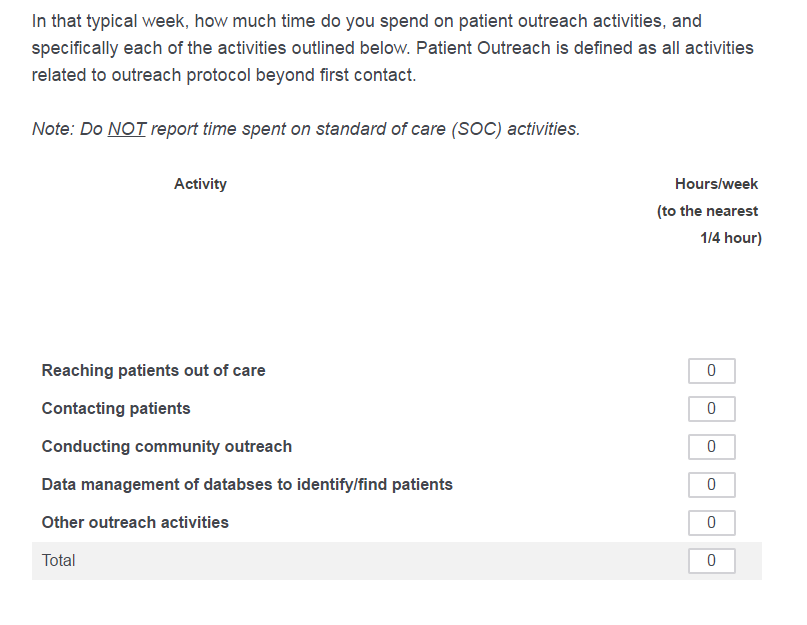The height and width of the screenshot is (625, 807).
Task: Focus the Conducting community outreach hours box
Action: pos(711,447)
